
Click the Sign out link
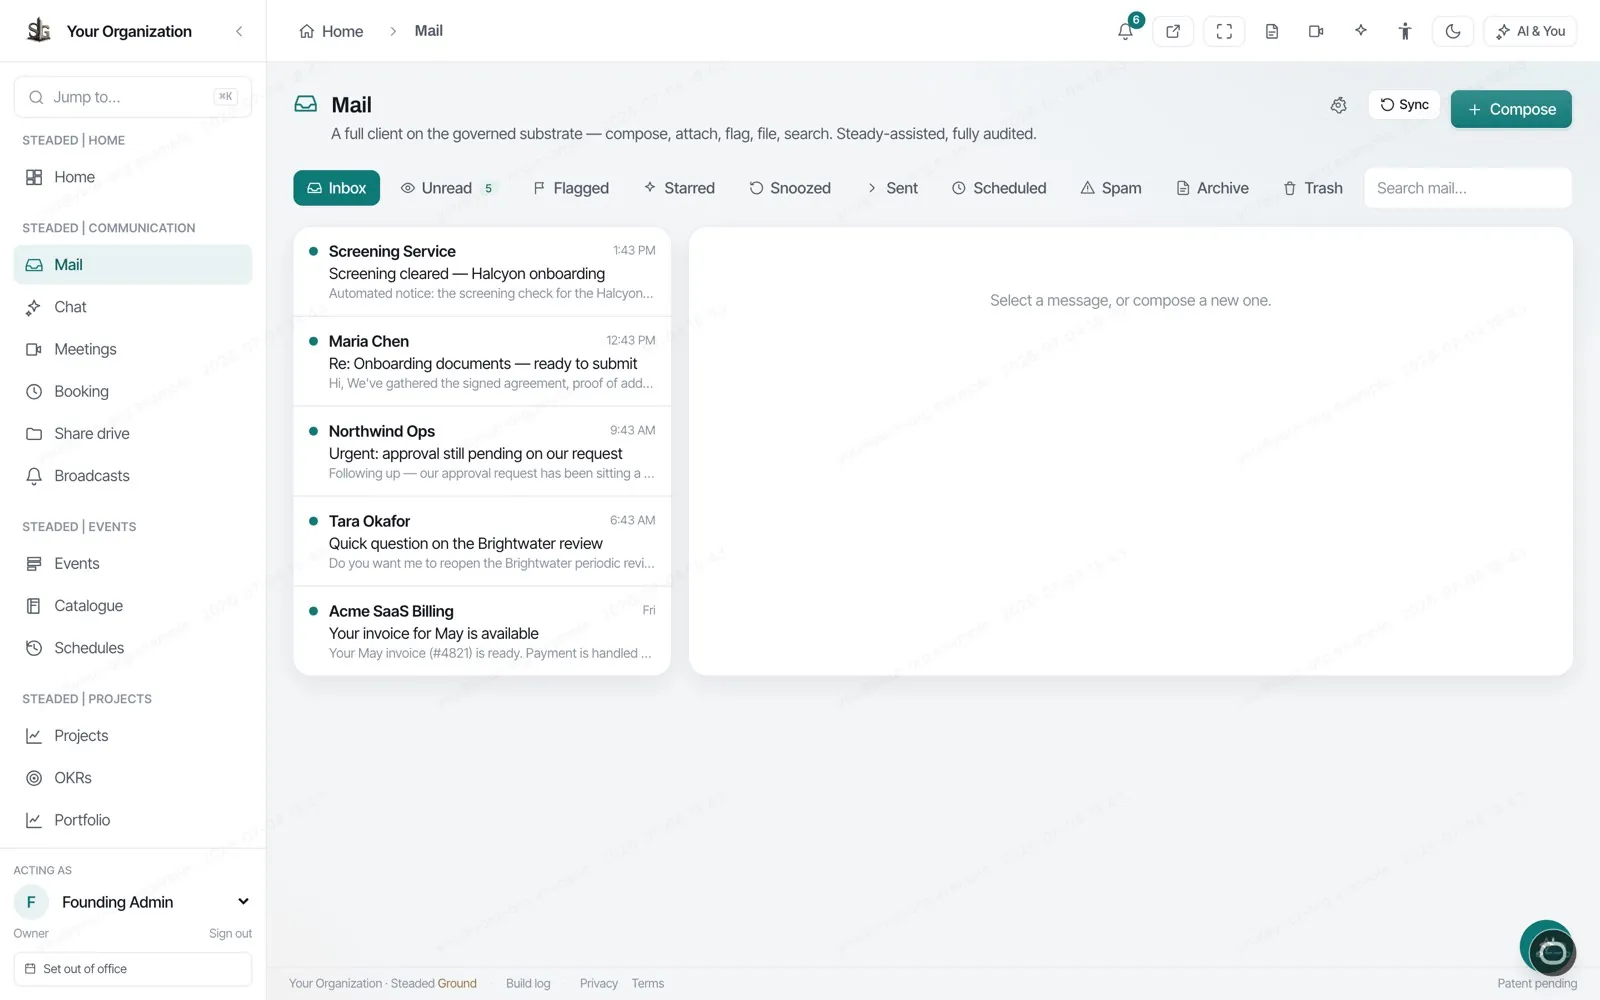pos(230,933)
